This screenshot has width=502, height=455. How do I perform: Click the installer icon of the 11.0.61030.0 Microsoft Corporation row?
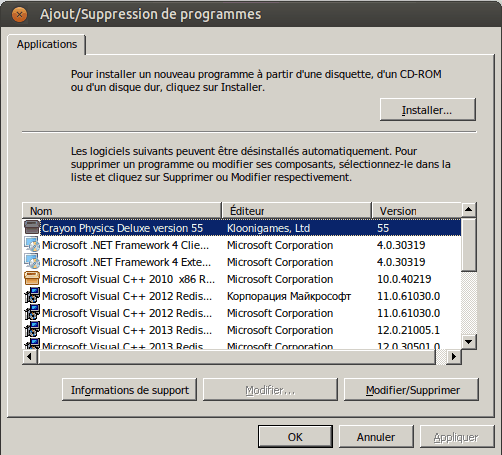(x=32, y=313)
